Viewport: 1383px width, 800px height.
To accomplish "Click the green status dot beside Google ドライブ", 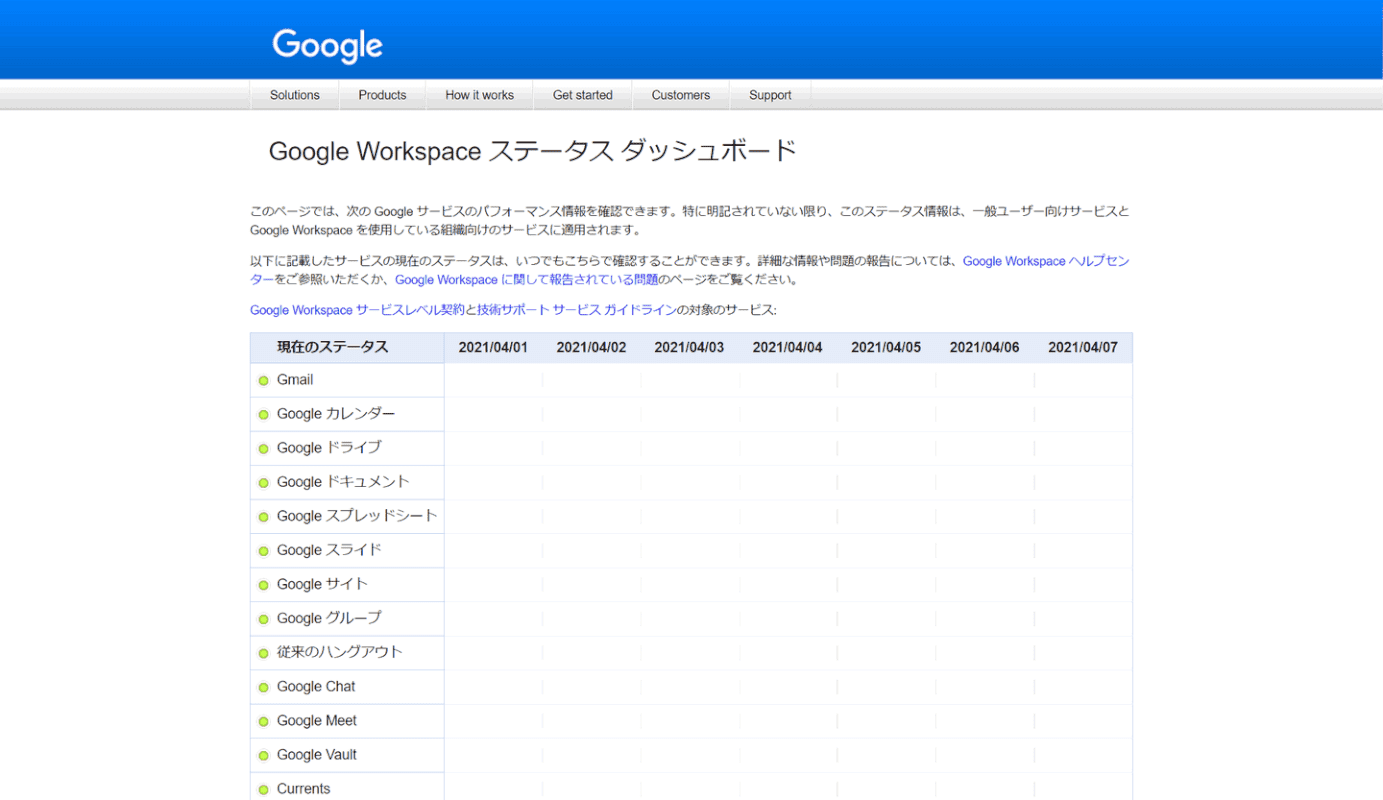I will click(x=264, y=449).
